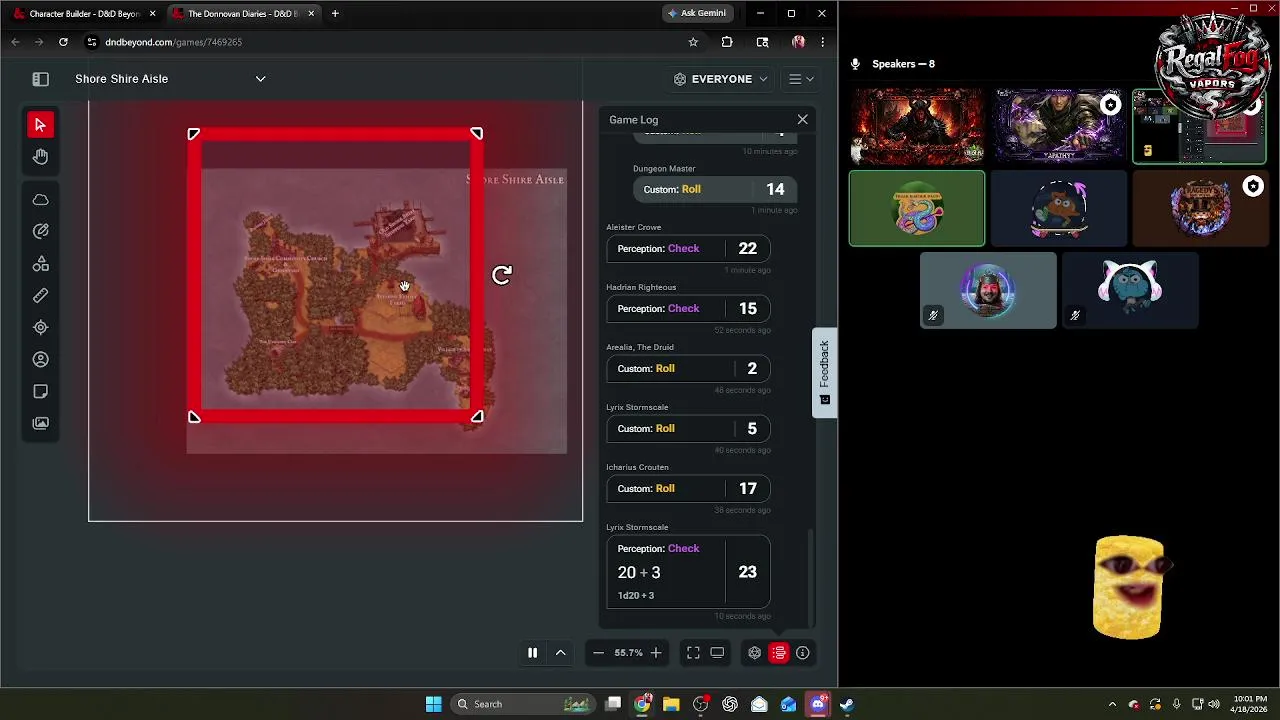Click the Speakers microphone icon in Discord
Image resolution: width=1280 pixels, height=720 pixels.
tap(855, 64)
